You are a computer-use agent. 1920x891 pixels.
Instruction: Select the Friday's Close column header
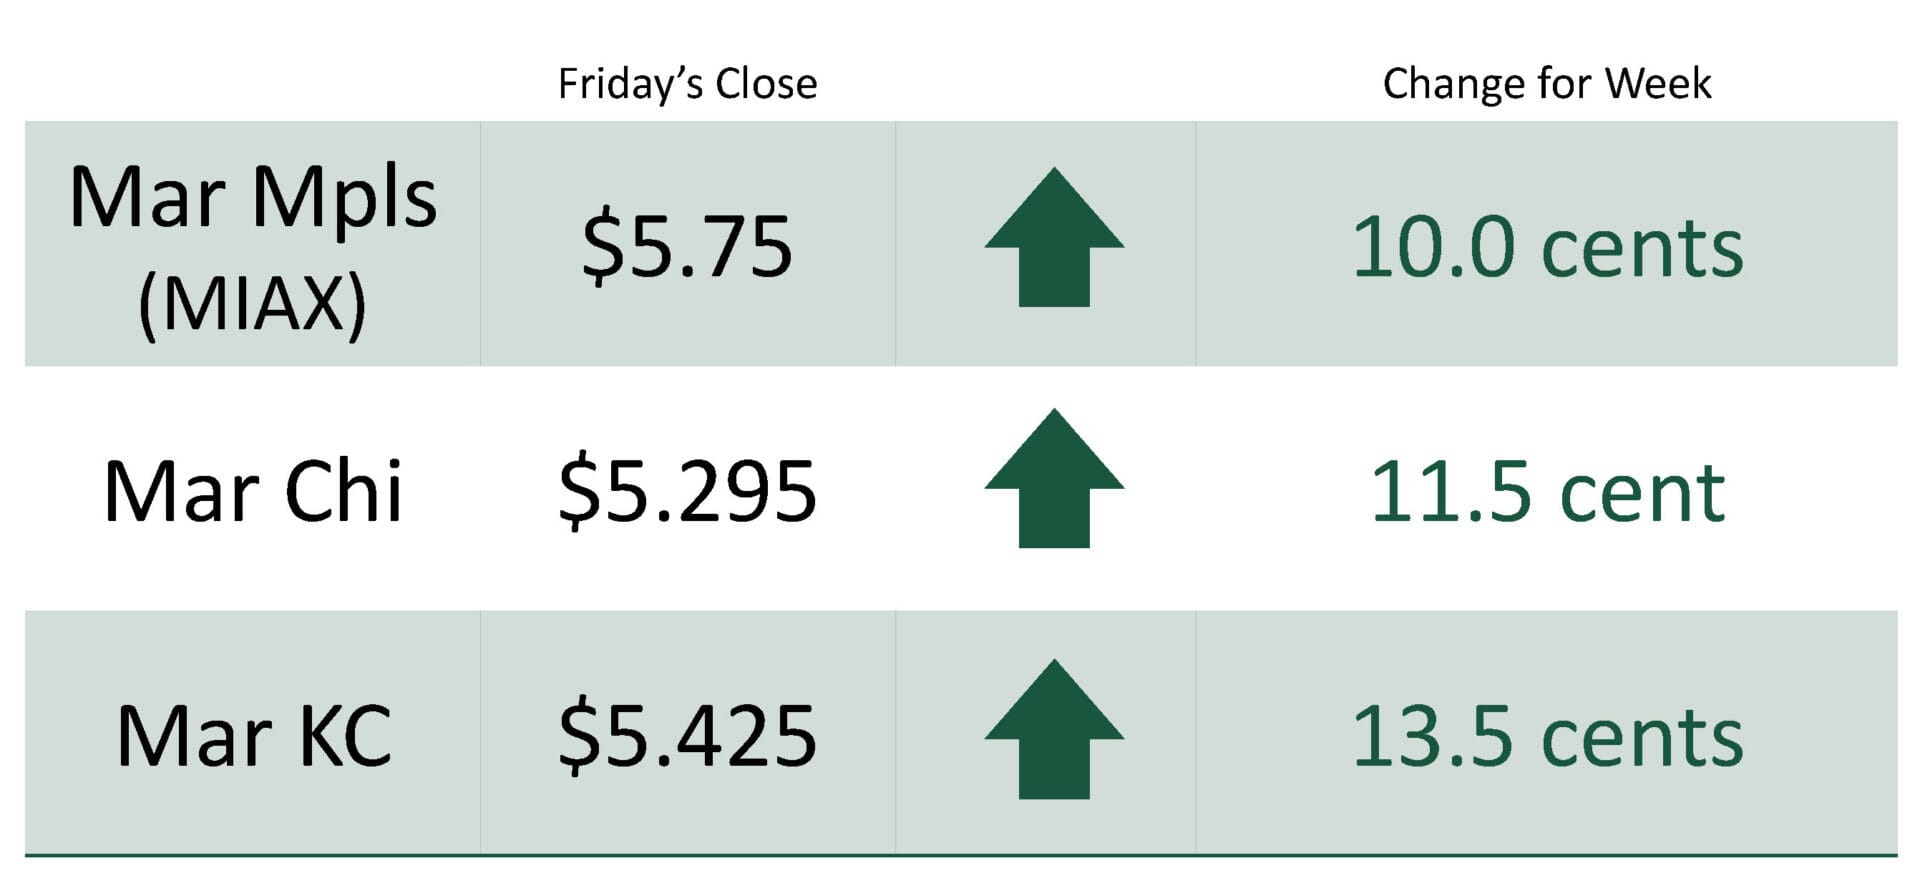tap(687, 84)
